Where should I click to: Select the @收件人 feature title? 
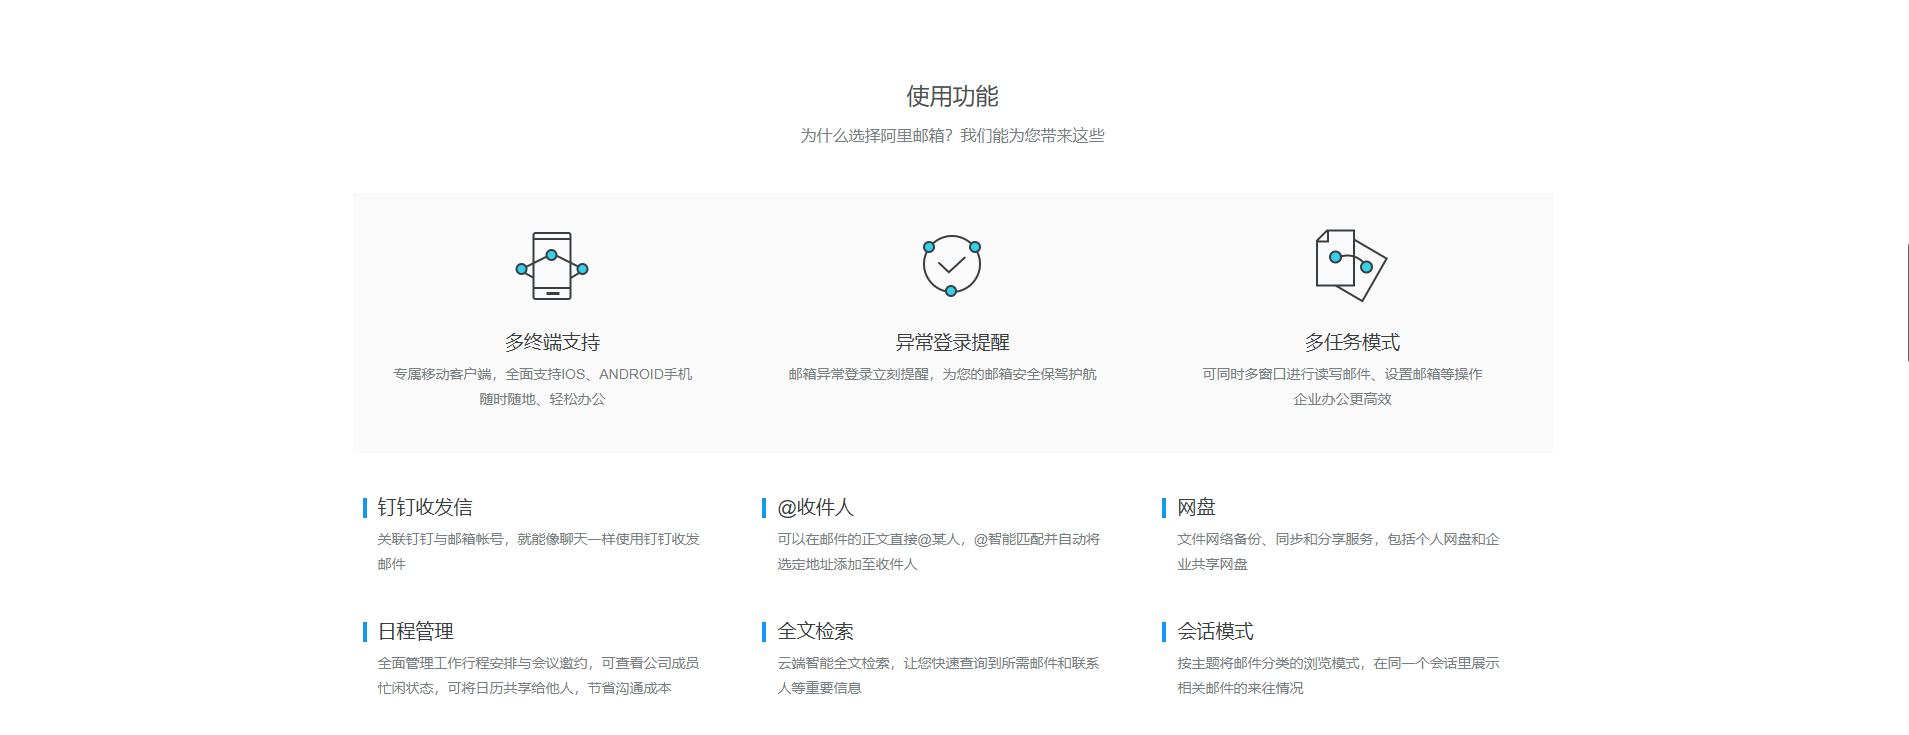(815, 508)
